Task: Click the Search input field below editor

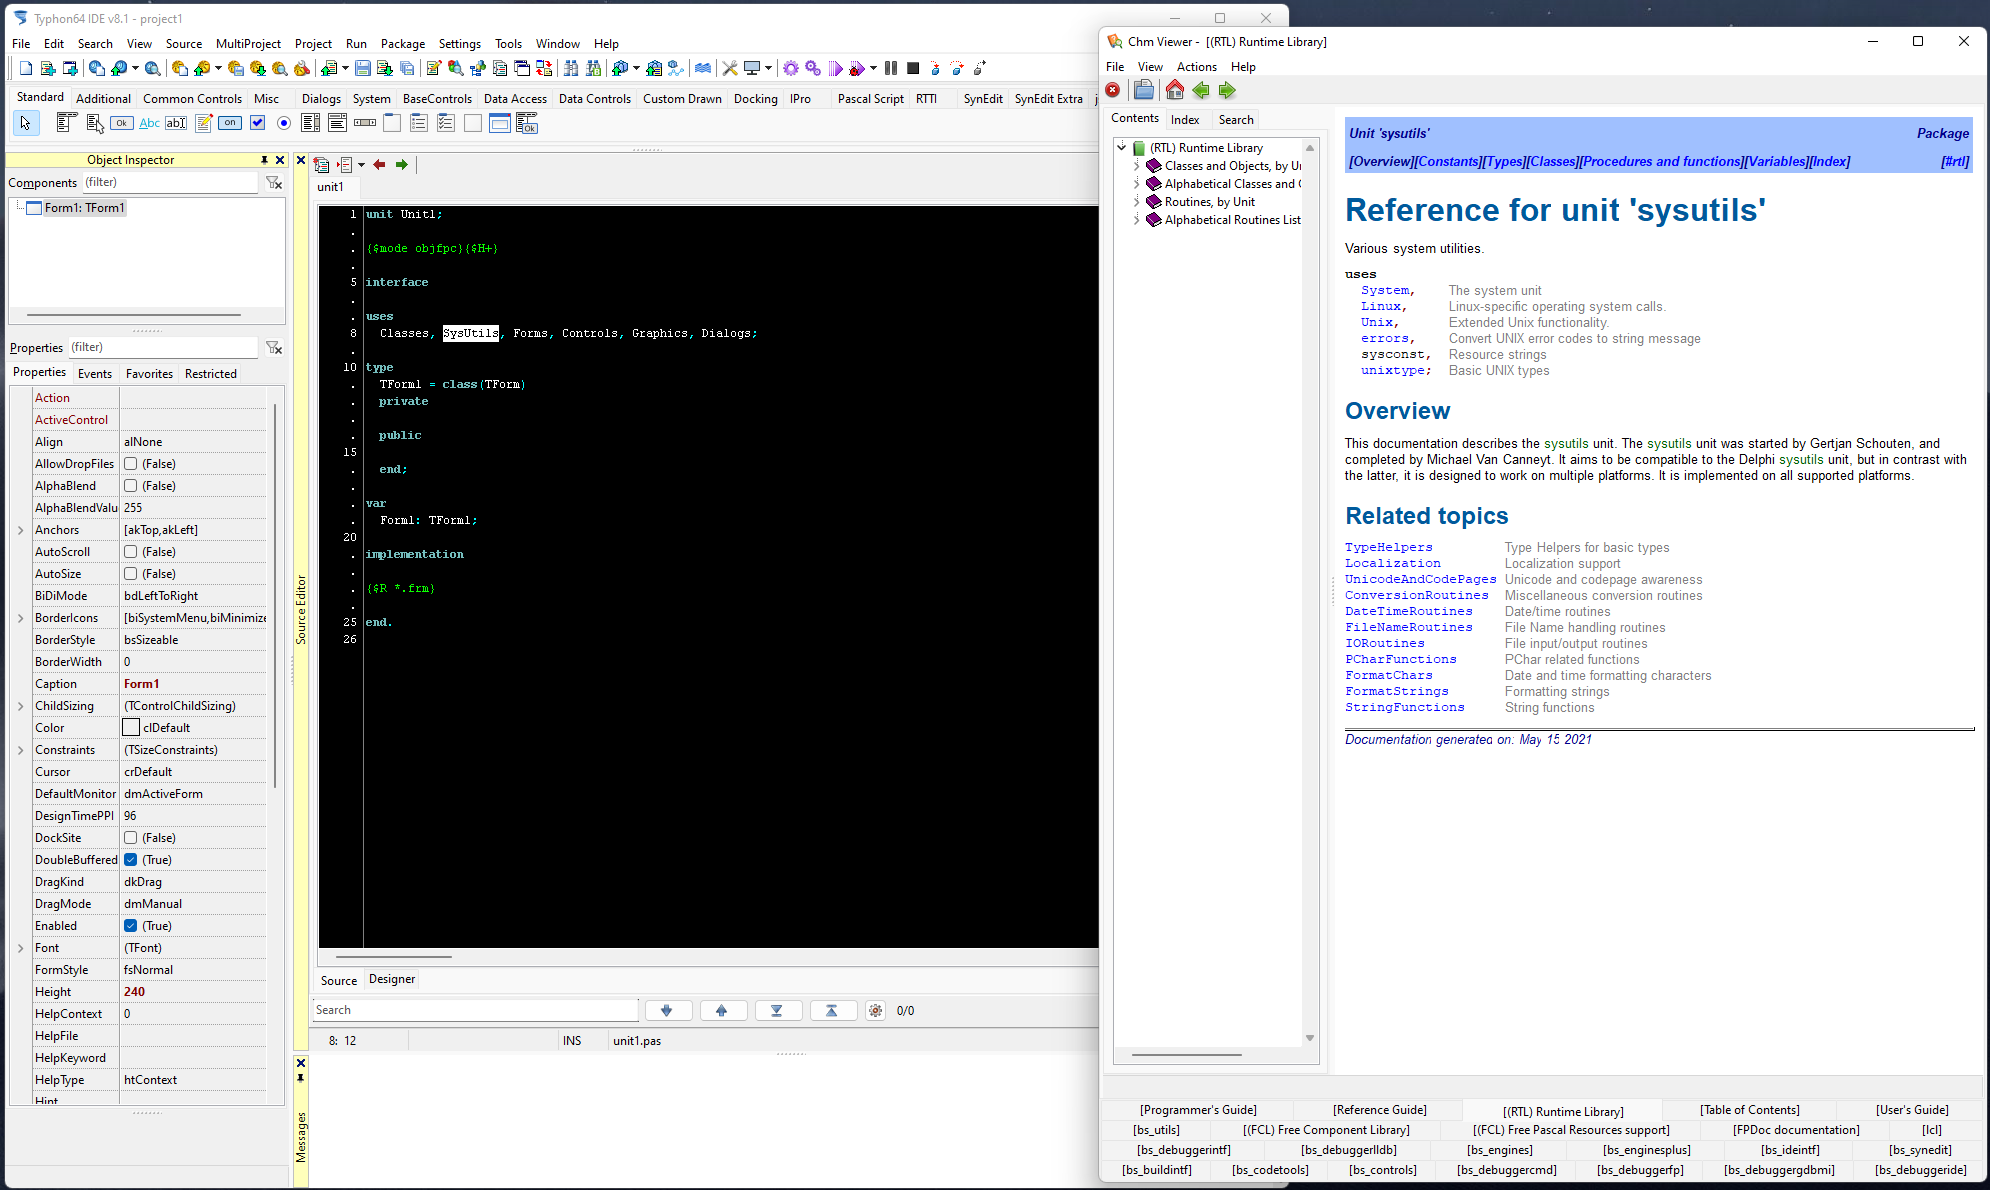Action: click(x=475, y=1010)
